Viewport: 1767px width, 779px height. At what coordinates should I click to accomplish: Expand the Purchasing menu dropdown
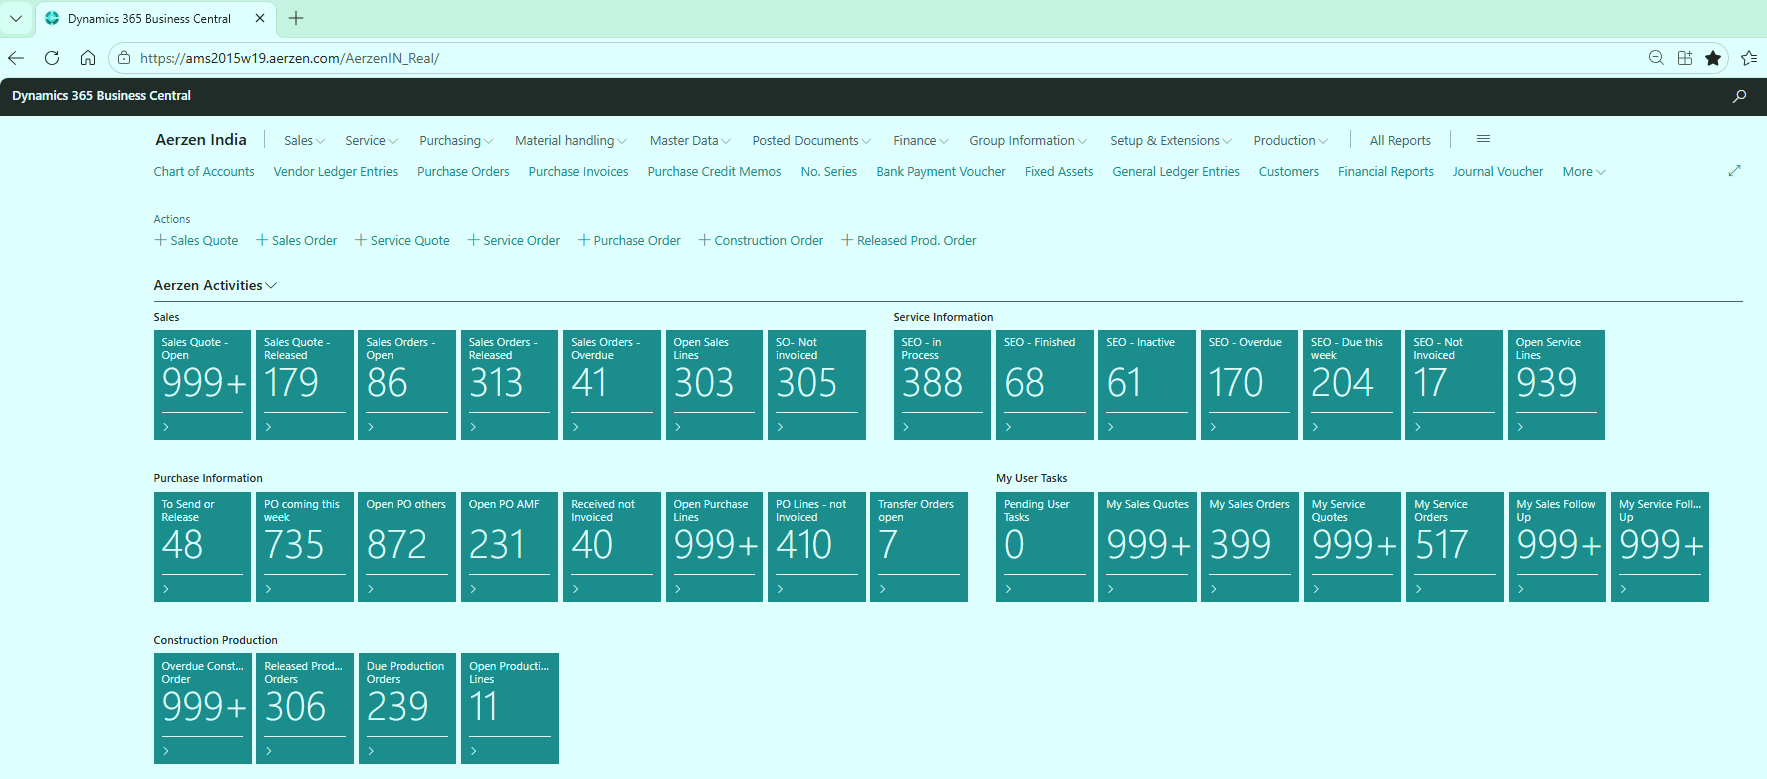[456, 141]
